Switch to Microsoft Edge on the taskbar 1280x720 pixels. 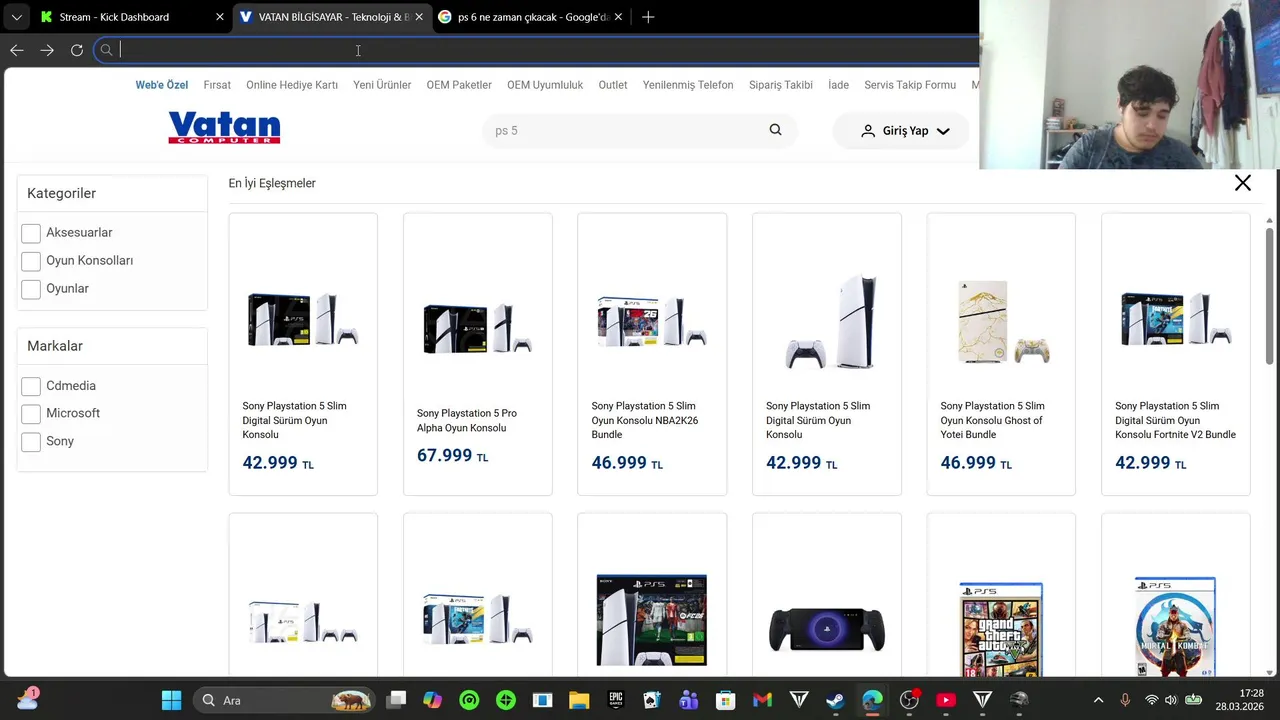pyautogui.click(x=872, y=700)
